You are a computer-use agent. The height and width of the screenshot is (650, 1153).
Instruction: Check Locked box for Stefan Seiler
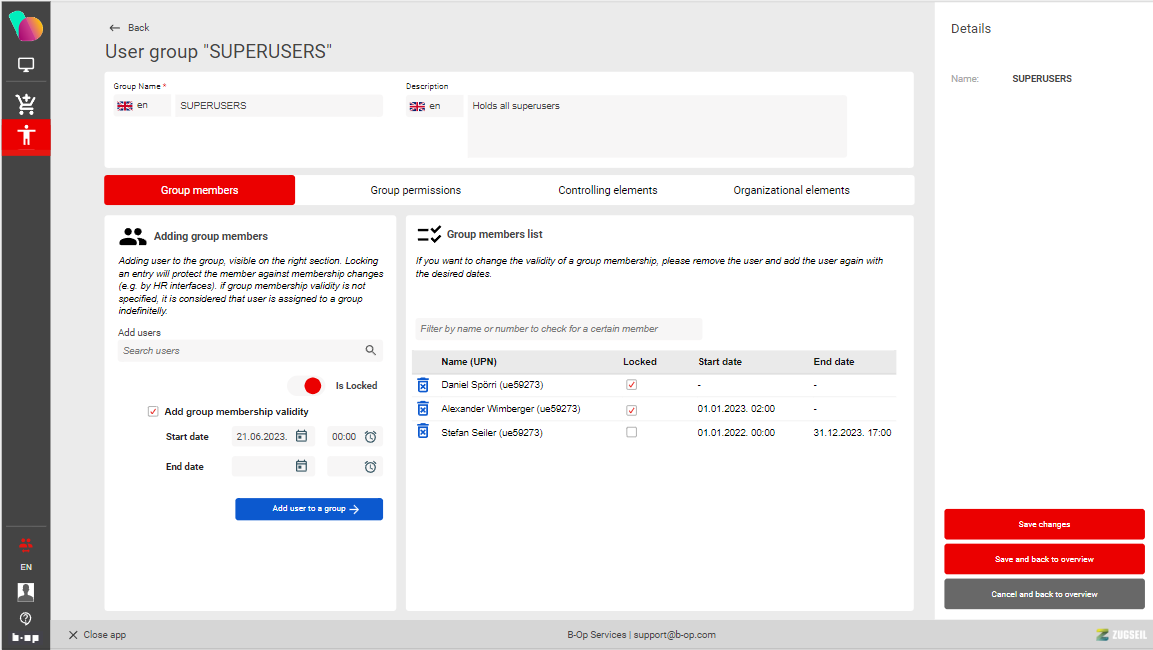tap(631, 433)
